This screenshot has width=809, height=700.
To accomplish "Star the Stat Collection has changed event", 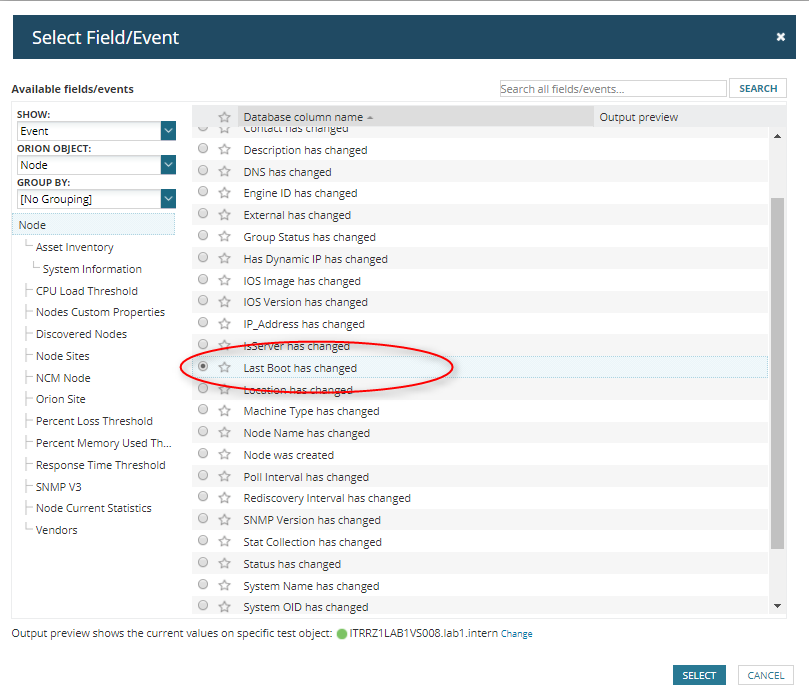I will pyautogui.click(x=224, y=542).
